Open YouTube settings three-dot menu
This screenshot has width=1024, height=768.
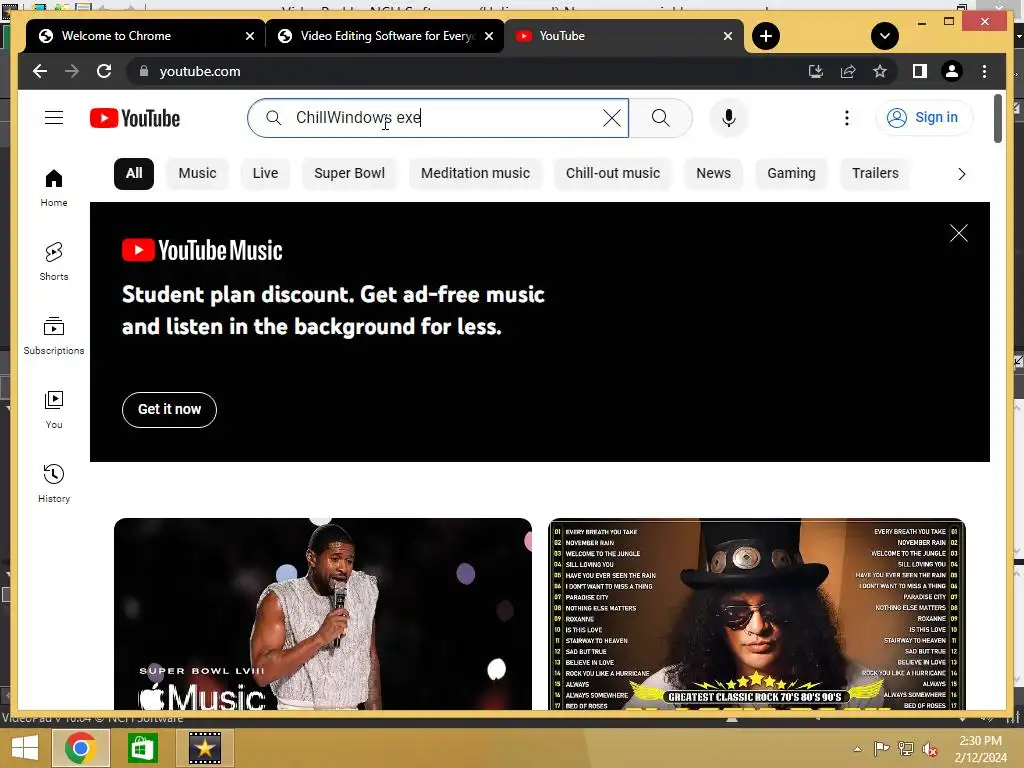[846, 118]
